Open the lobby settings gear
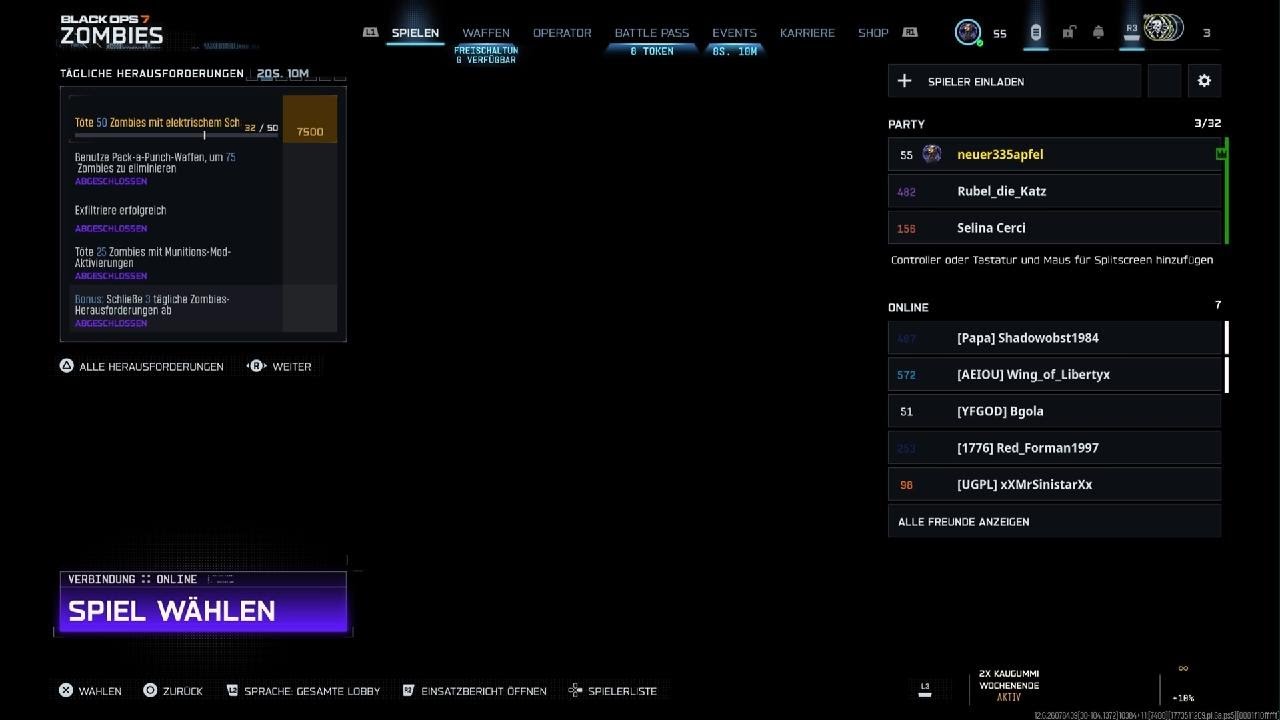 coord(1204,81)
